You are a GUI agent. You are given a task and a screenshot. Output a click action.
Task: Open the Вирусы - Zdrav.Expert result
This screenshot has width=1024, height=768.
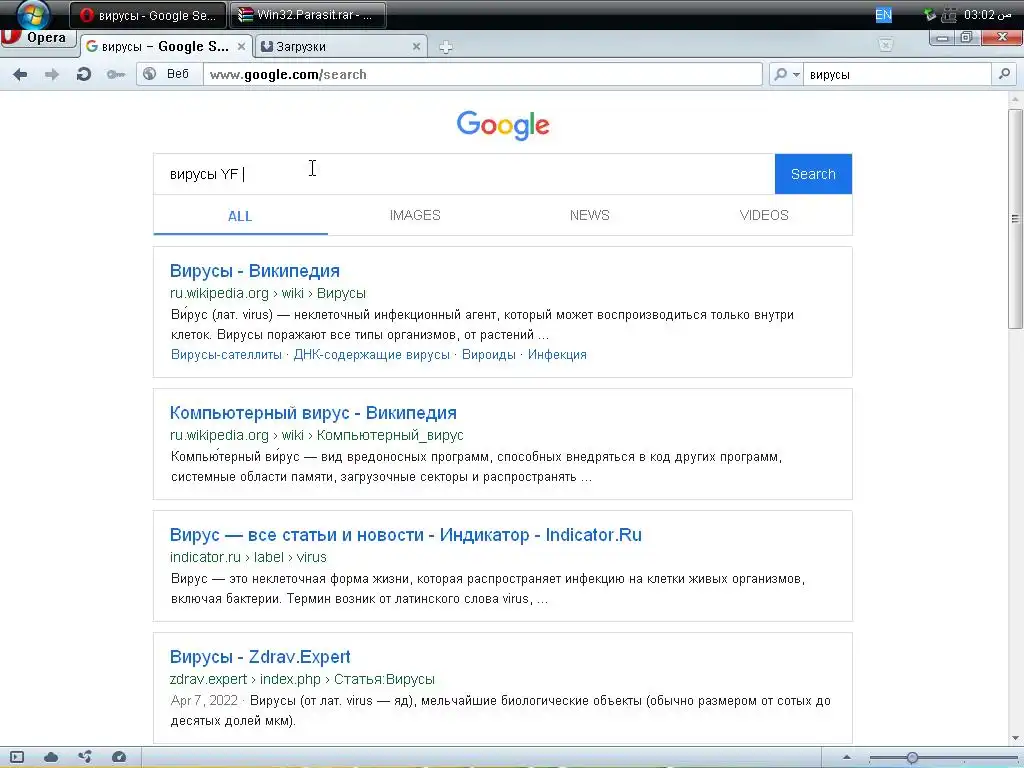click(260, 657)
